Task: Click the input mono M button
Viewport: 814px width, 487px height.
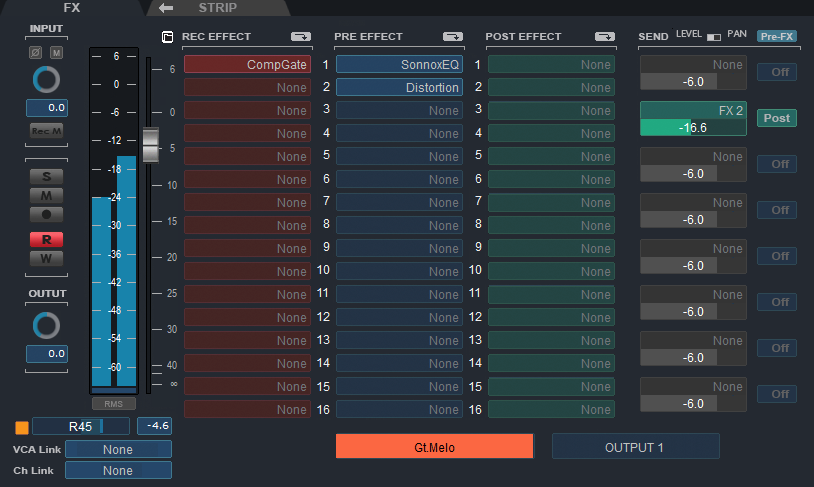Action: pos(56,52)
